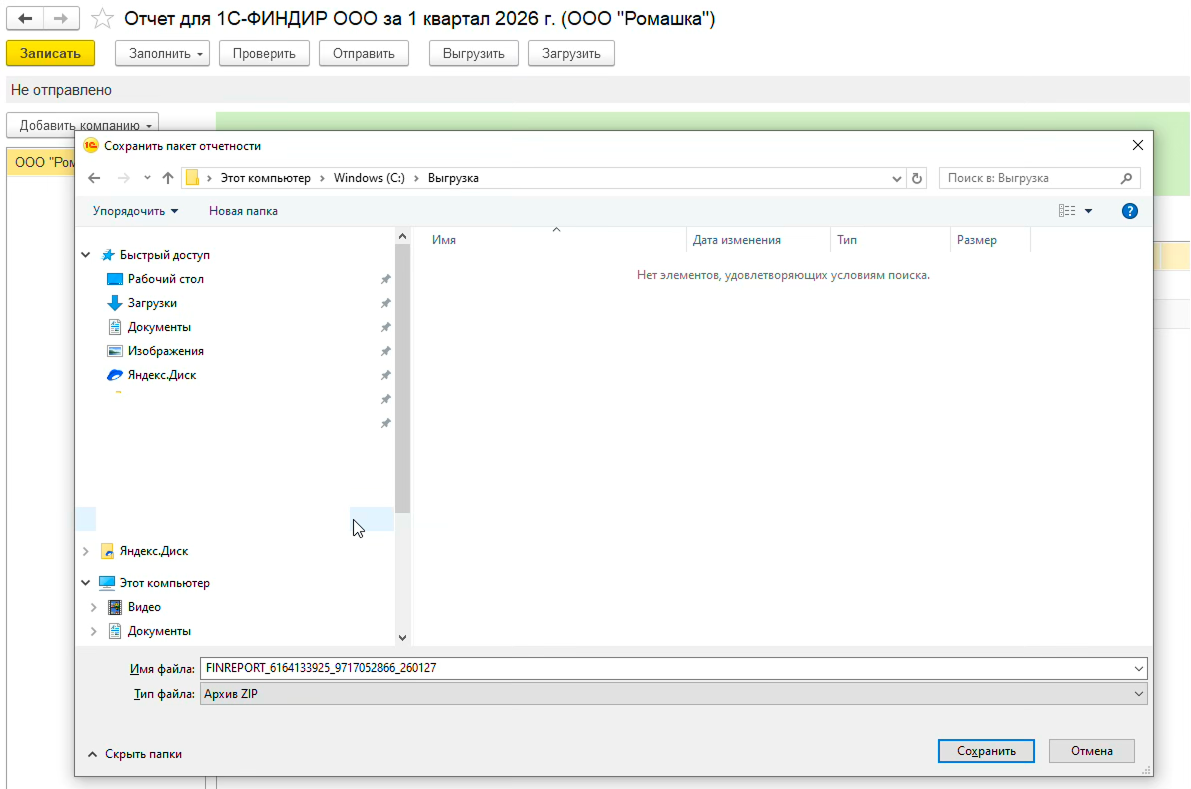Click the Сохранить button

986,751
